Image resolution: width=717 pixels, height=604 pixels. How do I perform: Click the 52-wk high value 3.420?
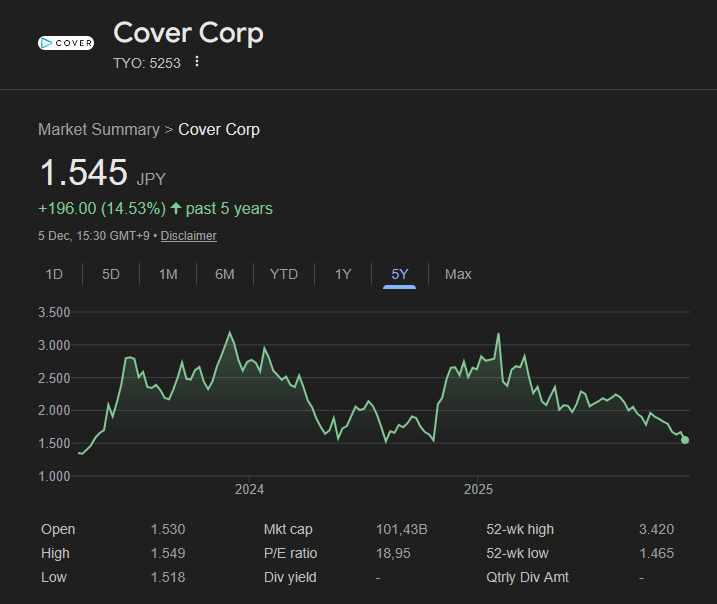[x=656, y=529]
